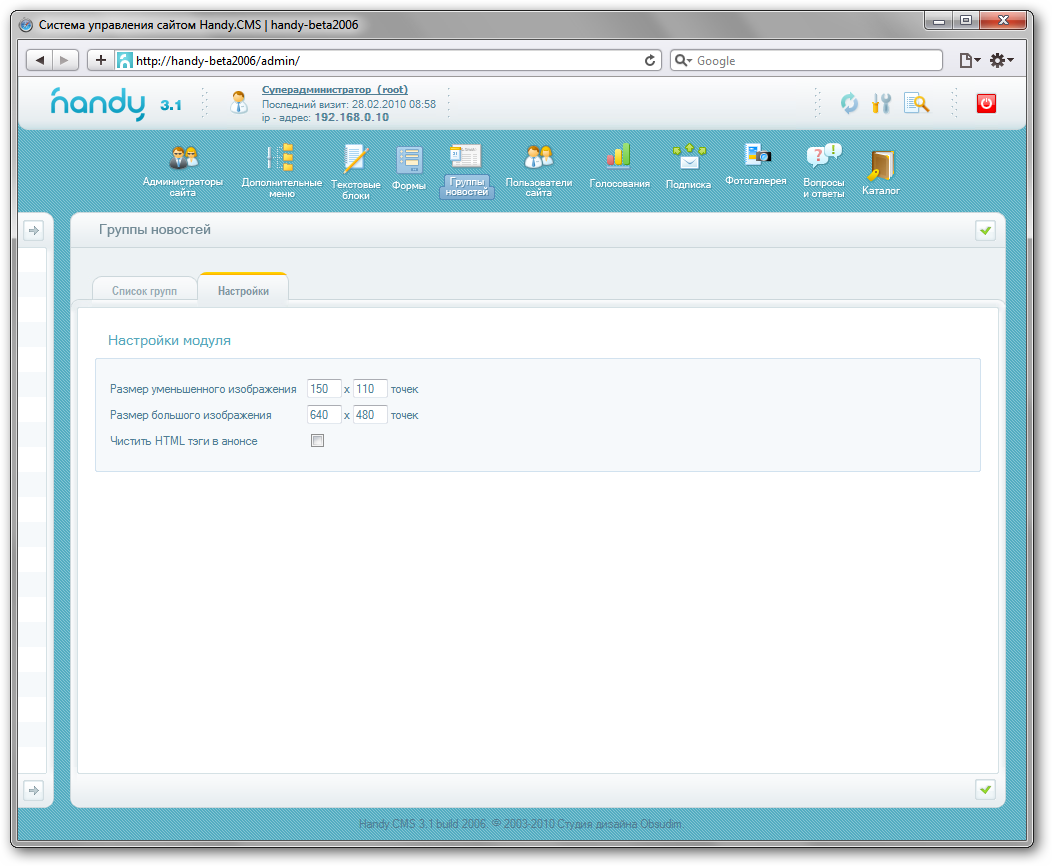Open the Текстовые блоки module

pos(355,170)
